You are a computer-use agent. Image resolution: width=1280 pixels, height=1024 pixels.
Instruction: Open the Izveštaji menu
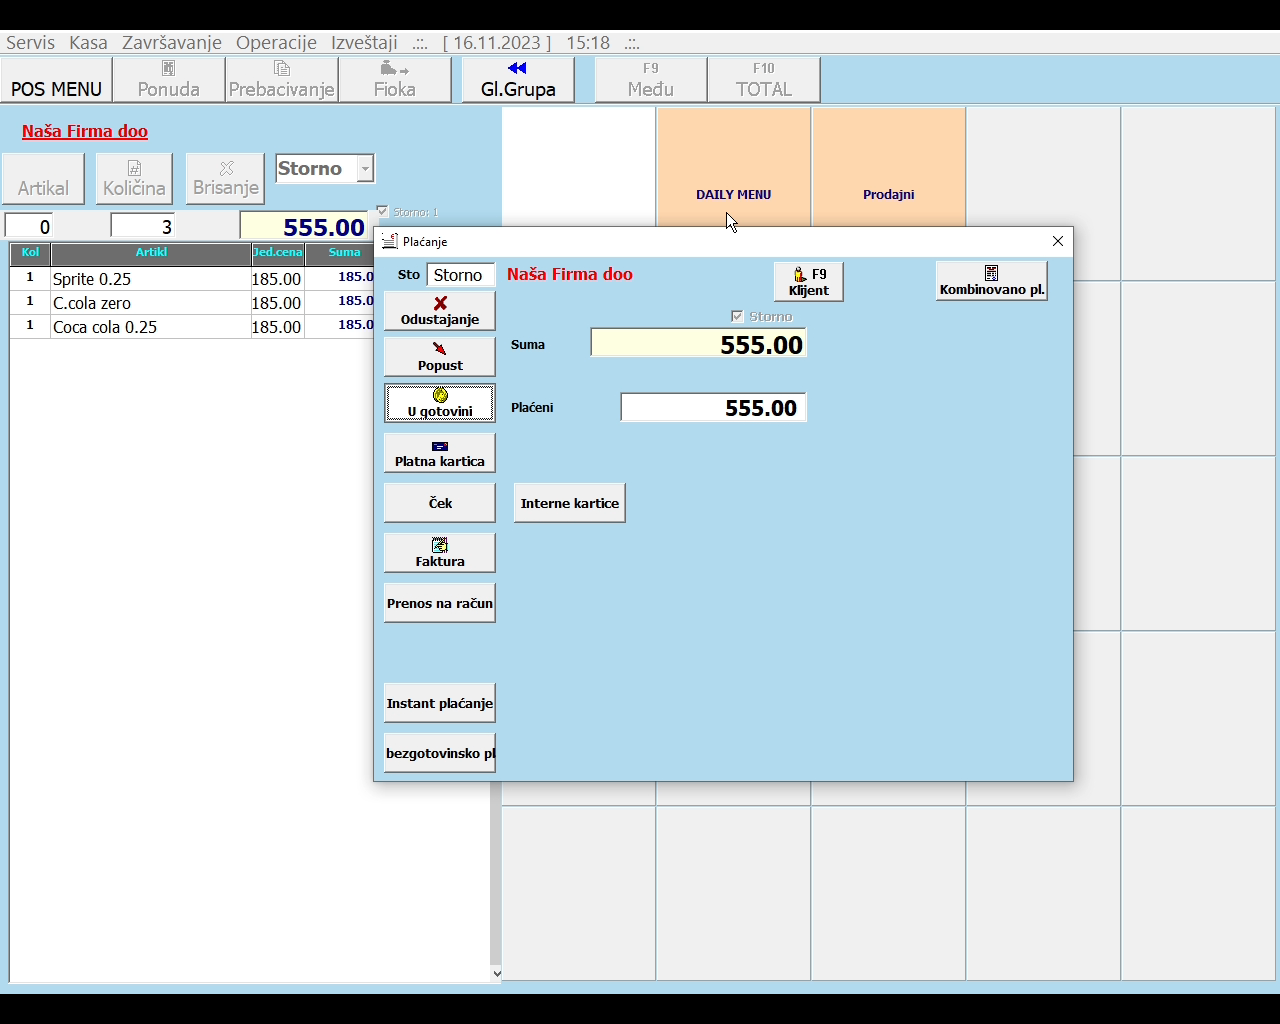pos(364,43)
